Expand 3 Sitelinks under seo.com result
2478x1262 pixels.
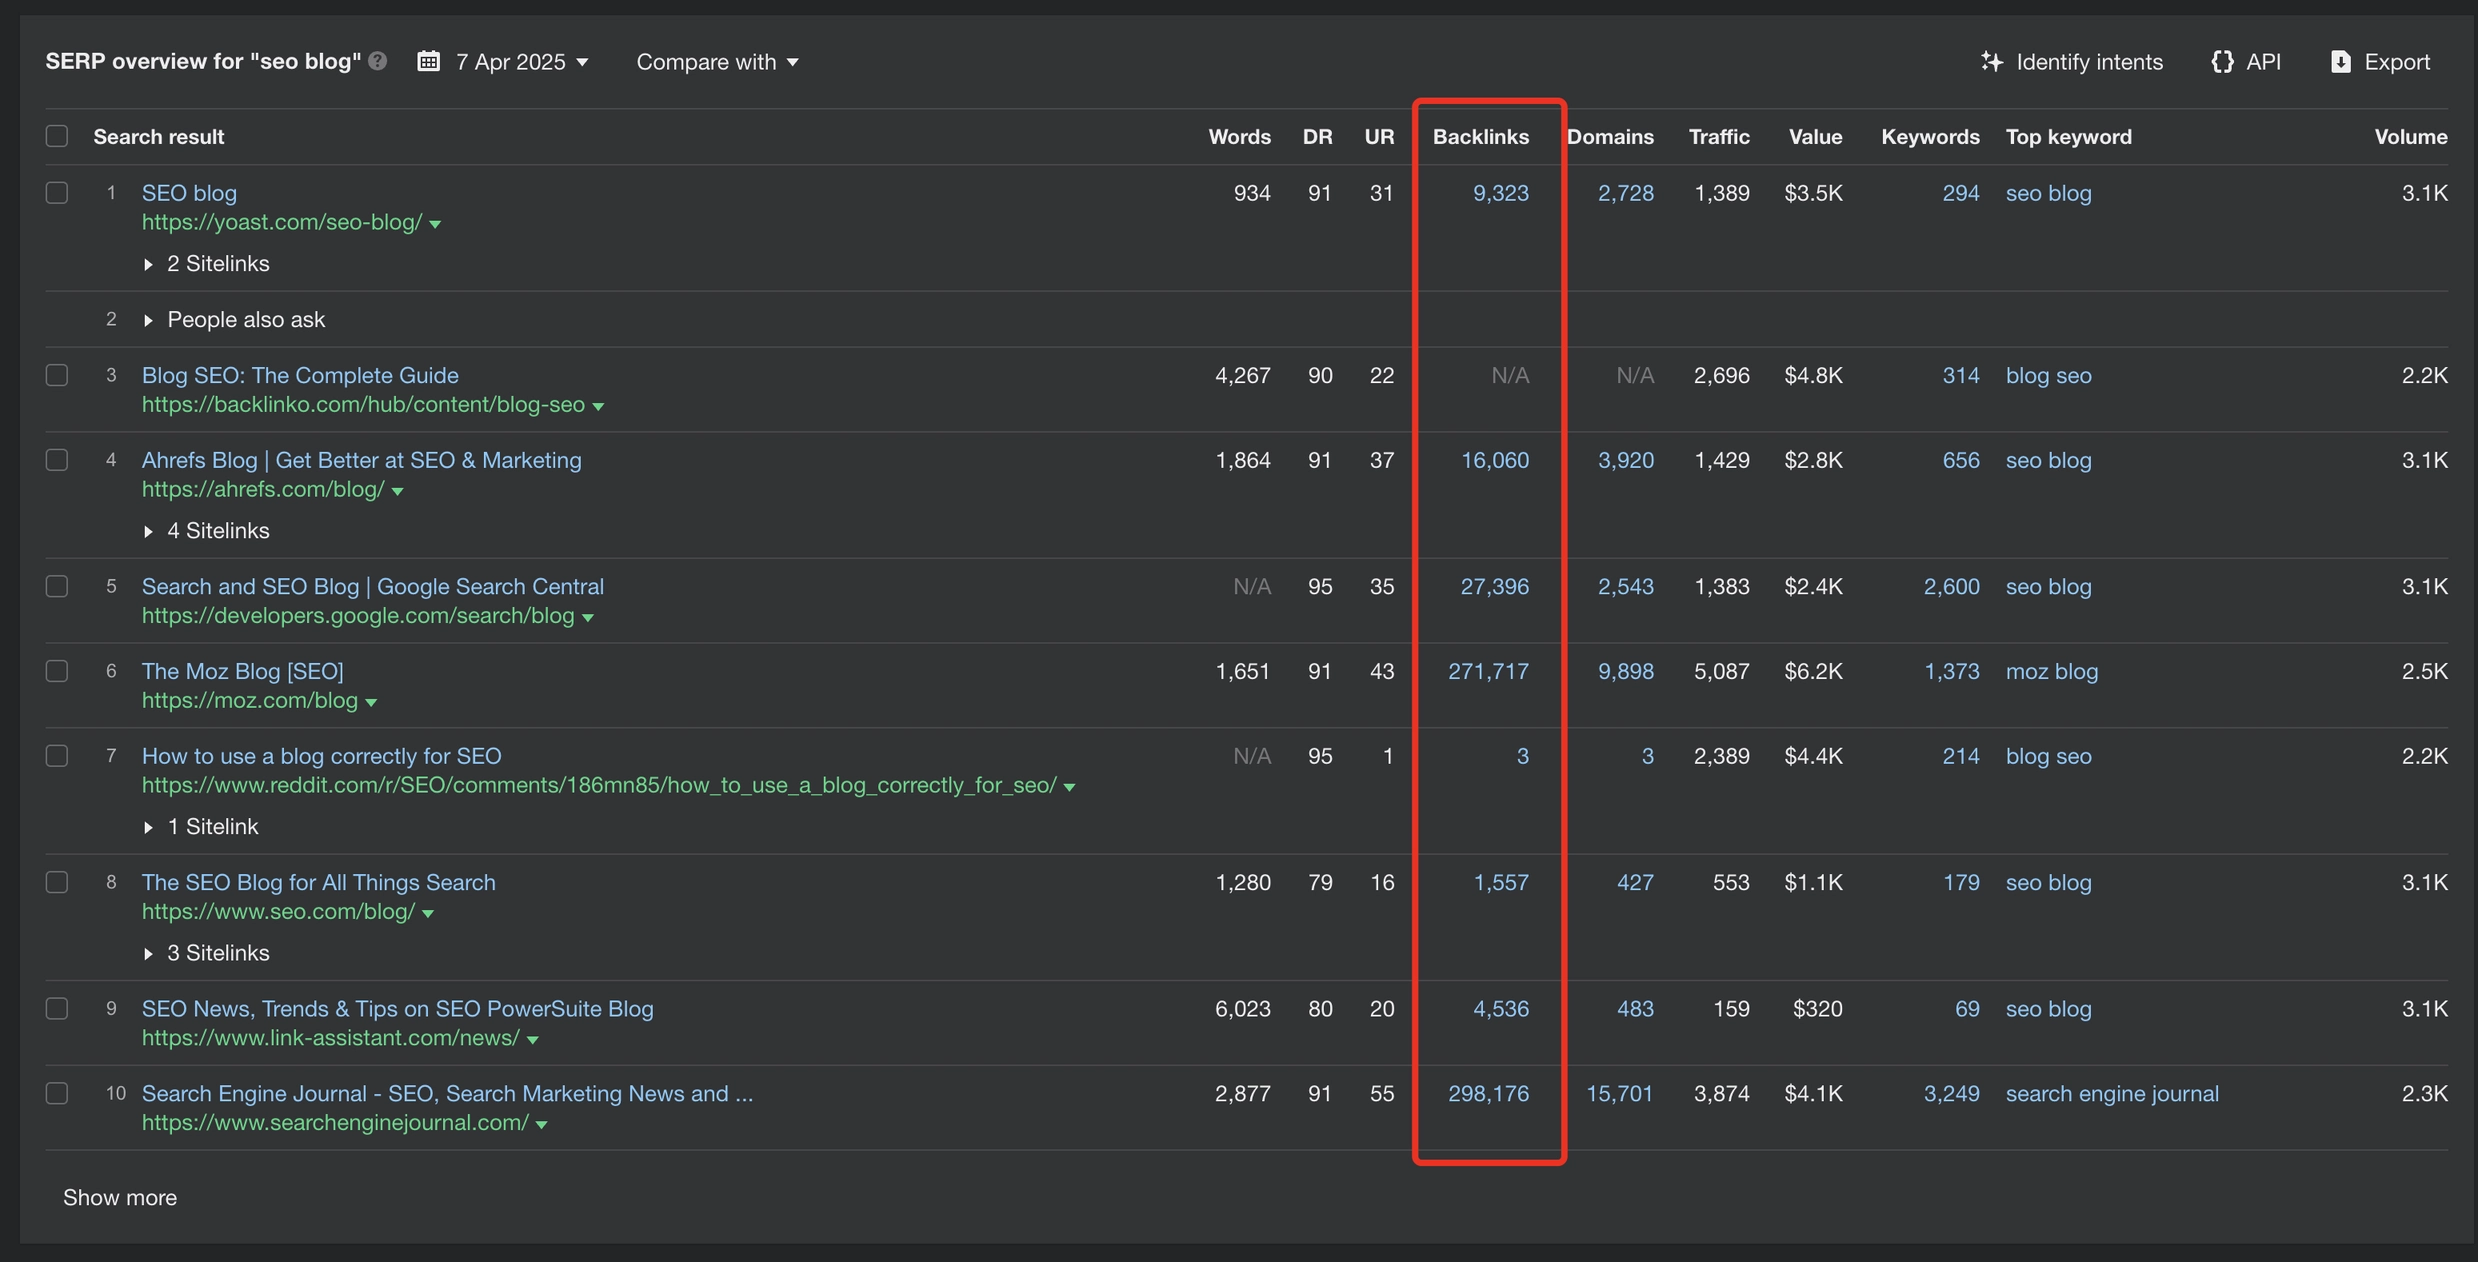pyautogui.click(x=148, y=953)
